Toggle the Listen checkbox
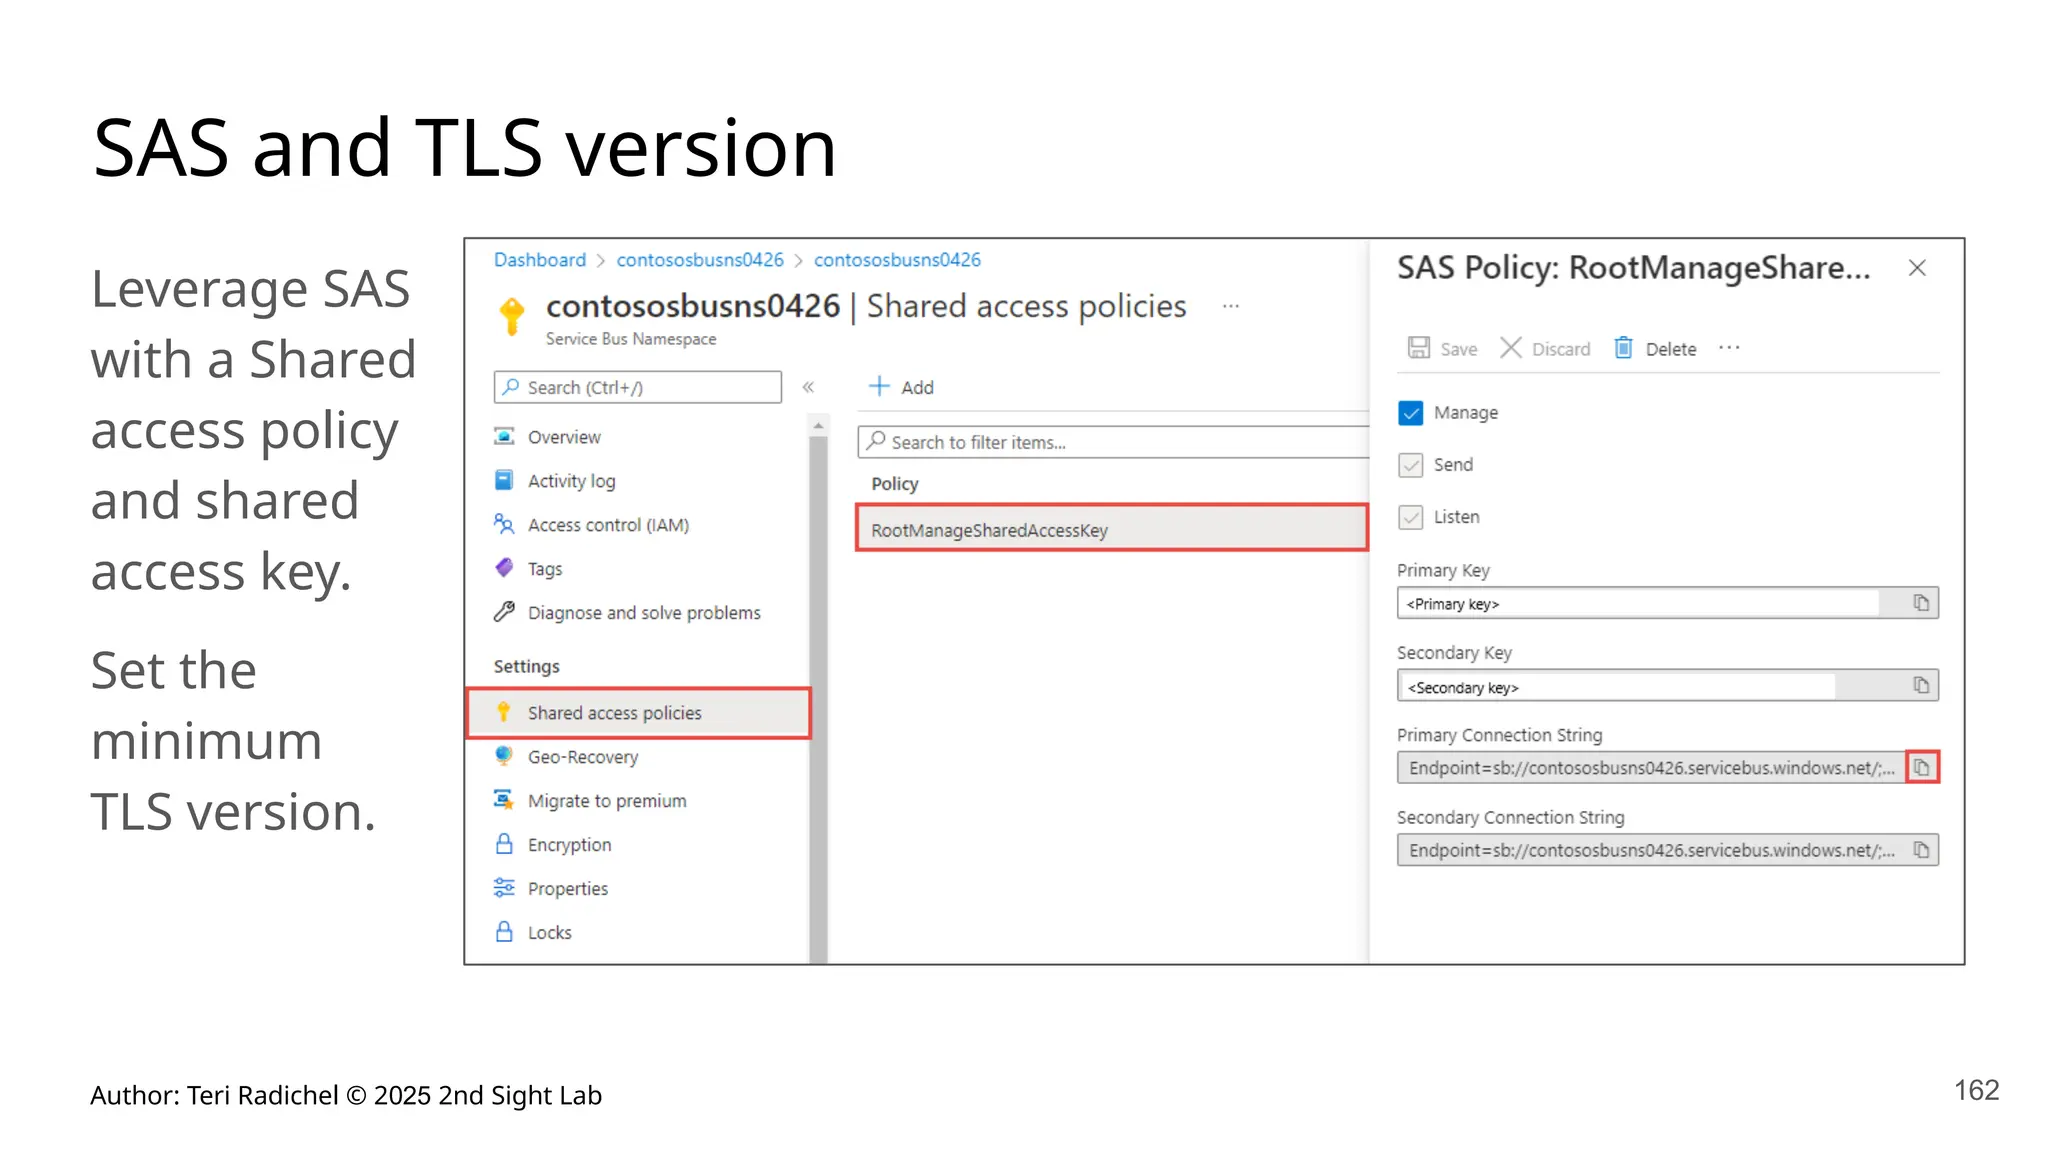The height and width of the screenshot is (1152, 2048). pos(1411,517)
